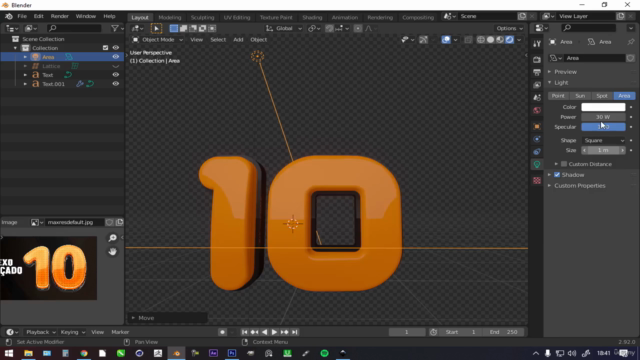Hide the Collection in viewport
Viewport: 640px width, 360px height.
pos(116,48)
